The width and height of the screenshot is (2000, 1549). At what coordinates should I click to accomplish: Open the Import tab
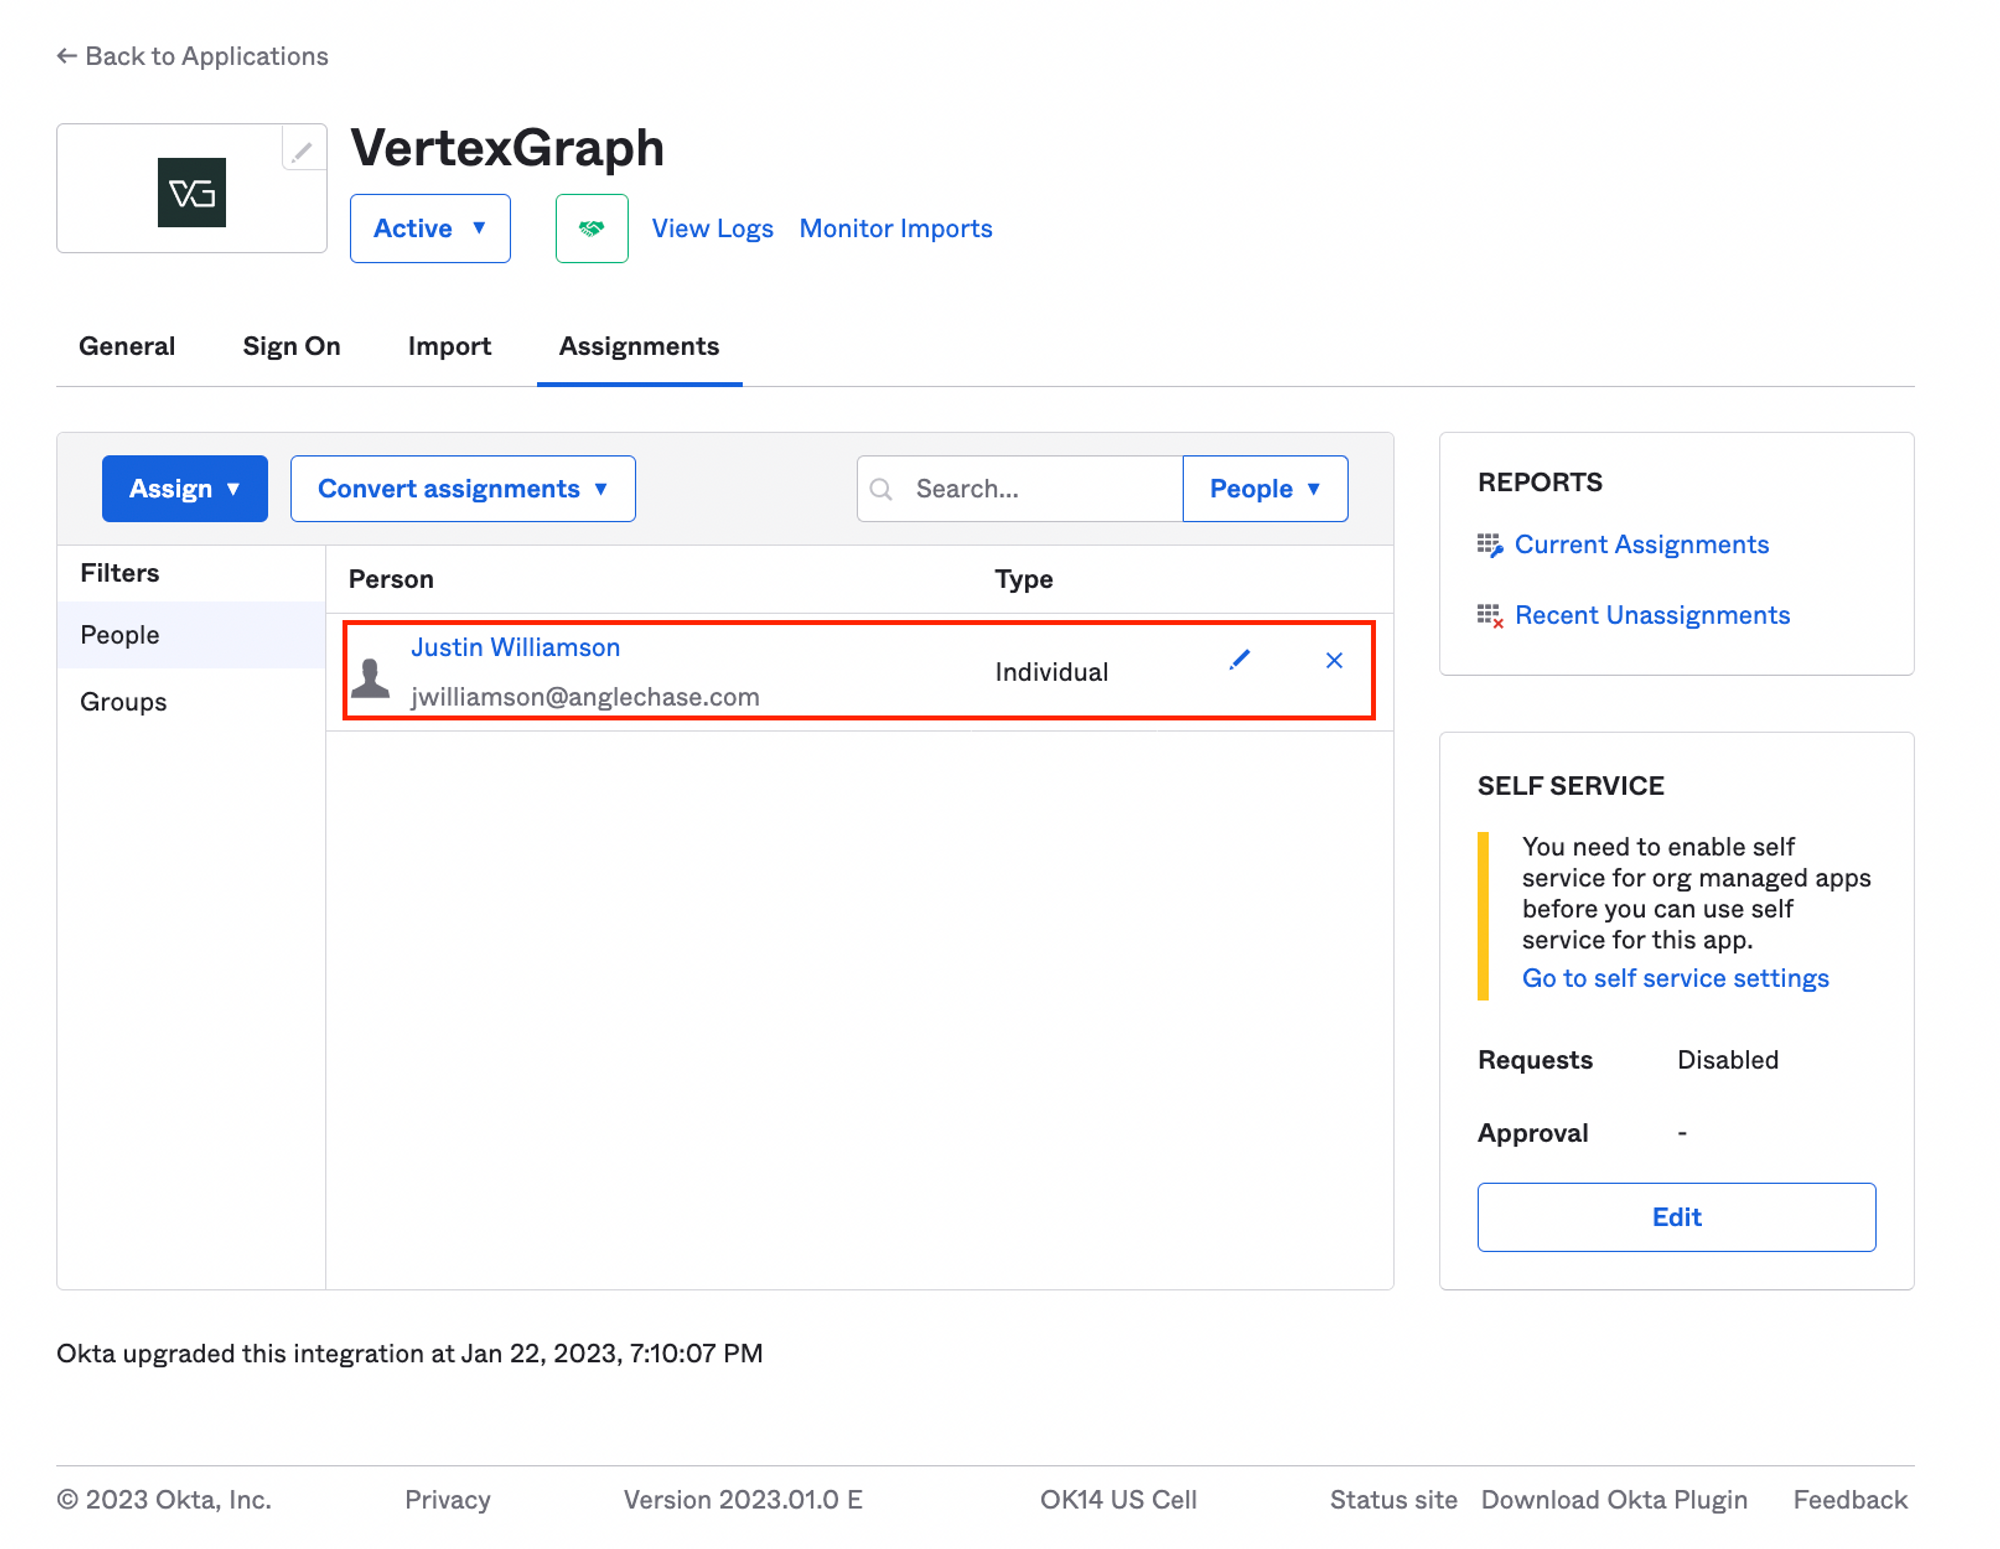coord(449,346)
